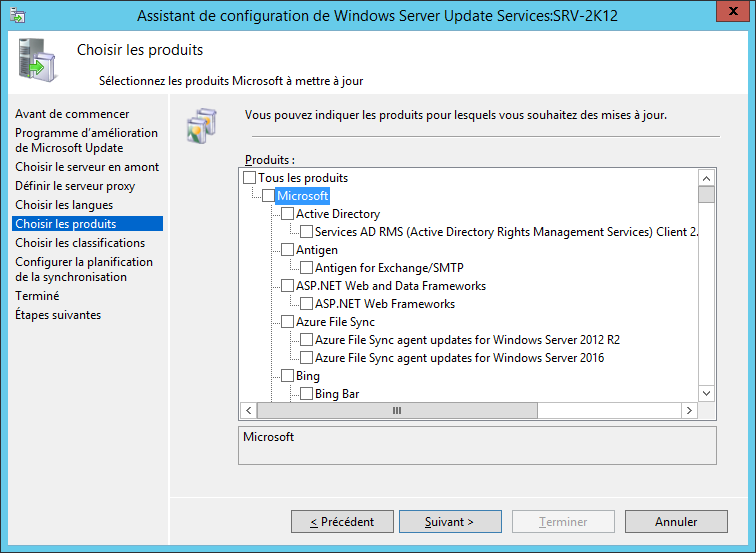Select the Active Directory tree label

[x=338, y=214]
